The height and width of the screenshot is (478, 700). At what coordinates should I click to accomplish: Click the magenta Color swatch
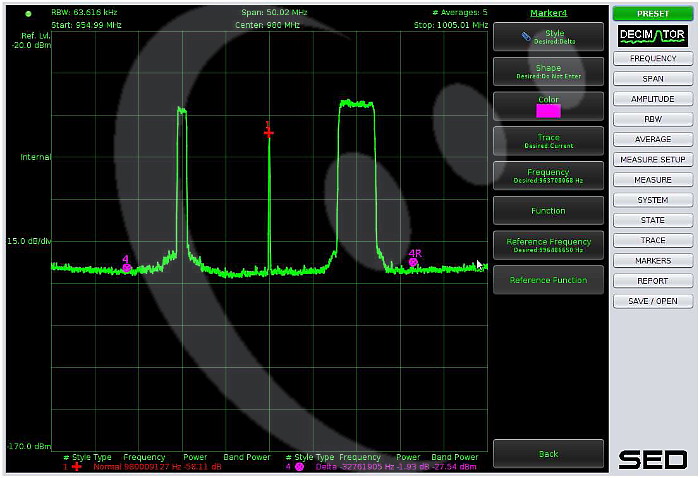click(548, 110)
